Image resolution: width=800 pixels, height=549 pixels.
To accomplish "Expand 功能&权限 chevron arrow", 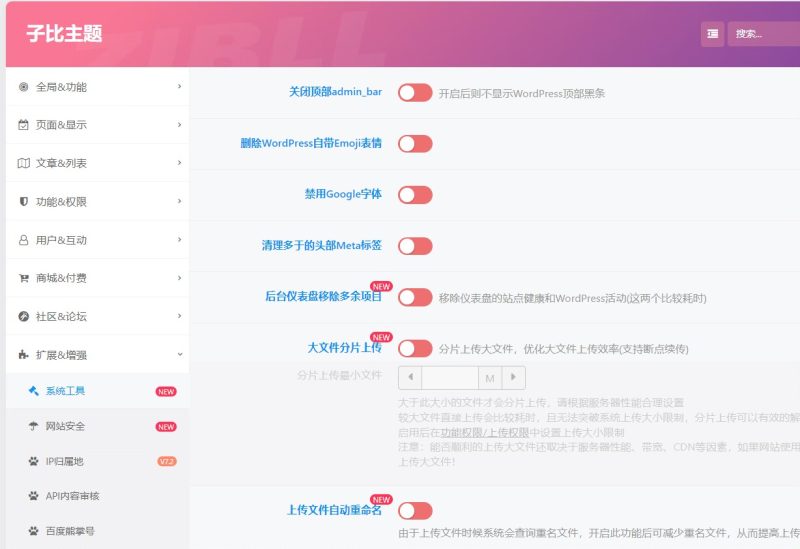I will (180, 201).
